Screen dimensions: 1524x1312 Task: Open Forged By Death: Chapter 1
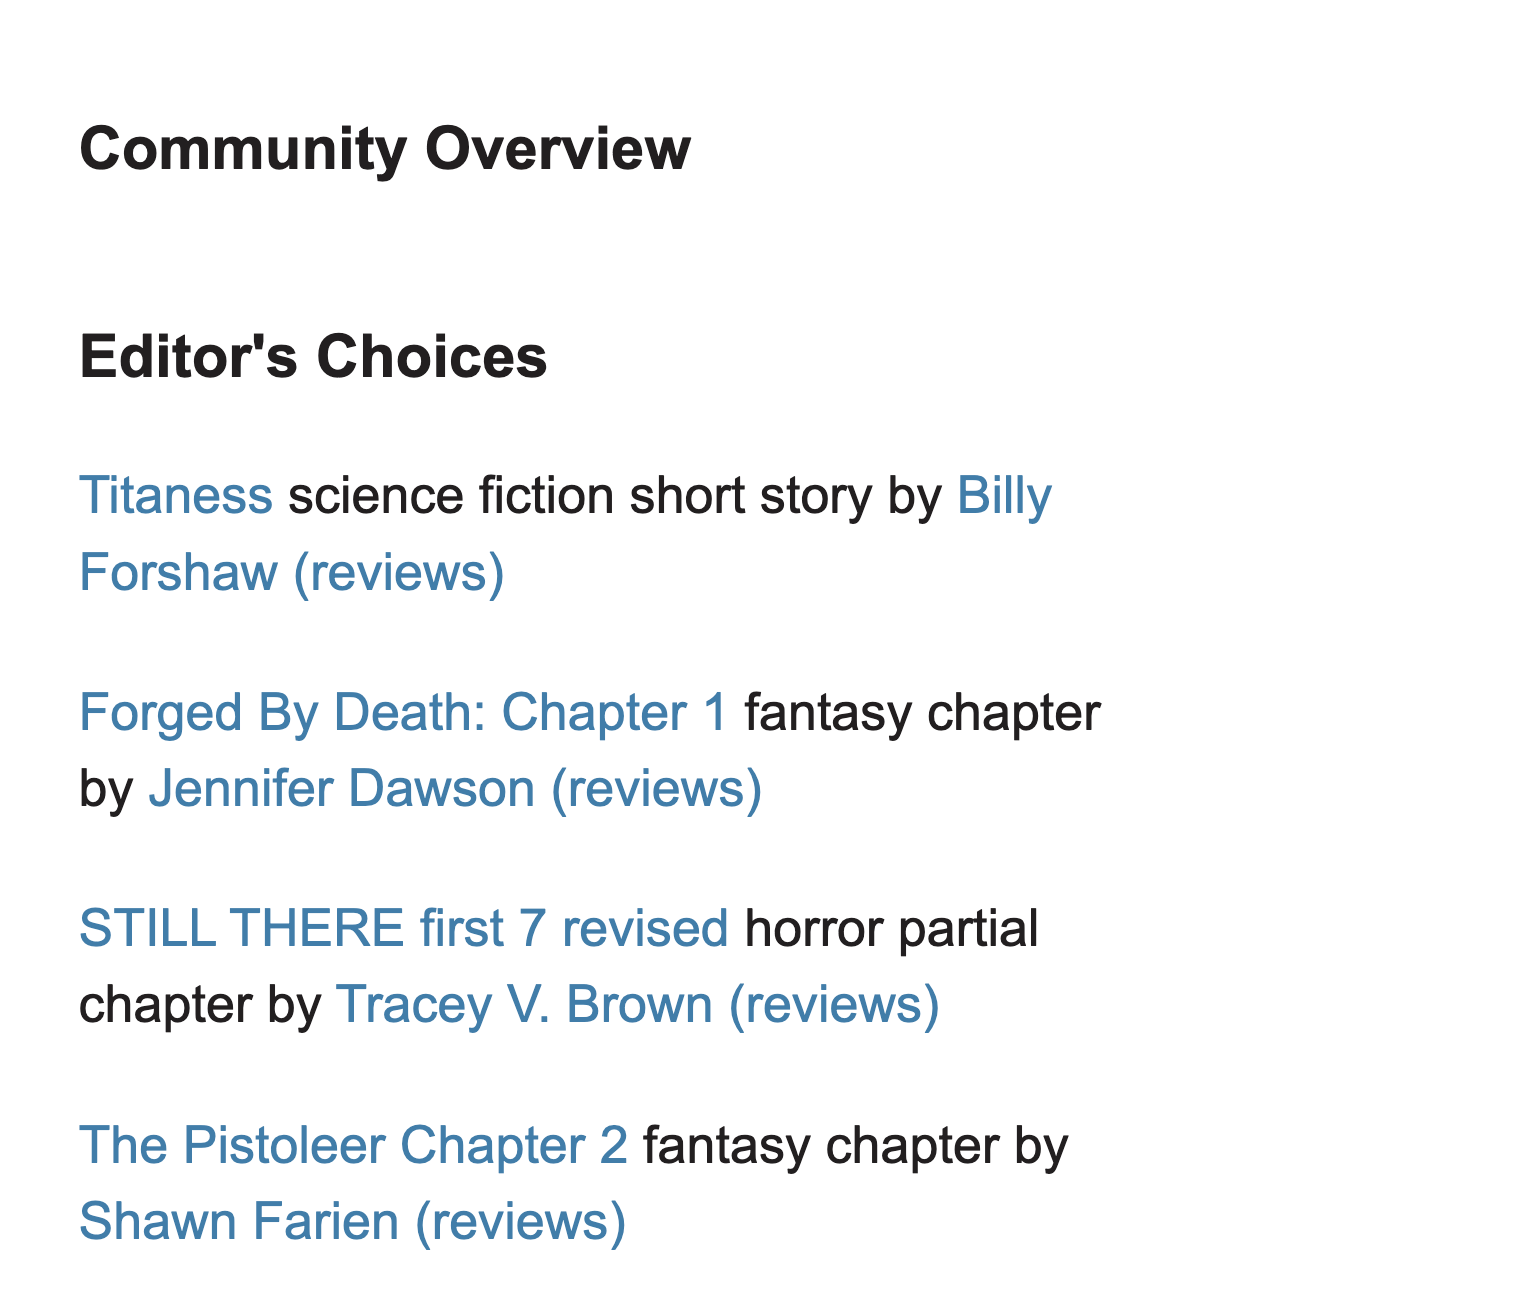click(404, 713)
